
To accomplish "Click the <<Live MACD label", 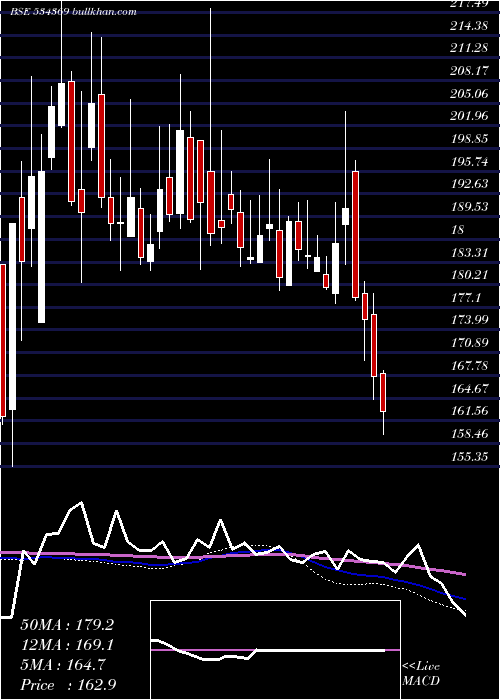I will coord(421,673).
